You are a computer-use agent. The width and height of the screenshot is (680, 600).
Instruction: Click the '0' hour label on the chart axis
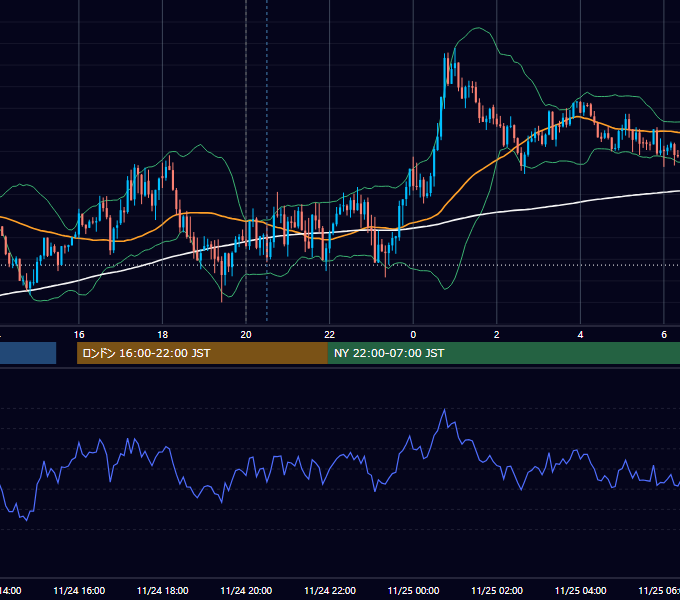click(x=413, y=335)
